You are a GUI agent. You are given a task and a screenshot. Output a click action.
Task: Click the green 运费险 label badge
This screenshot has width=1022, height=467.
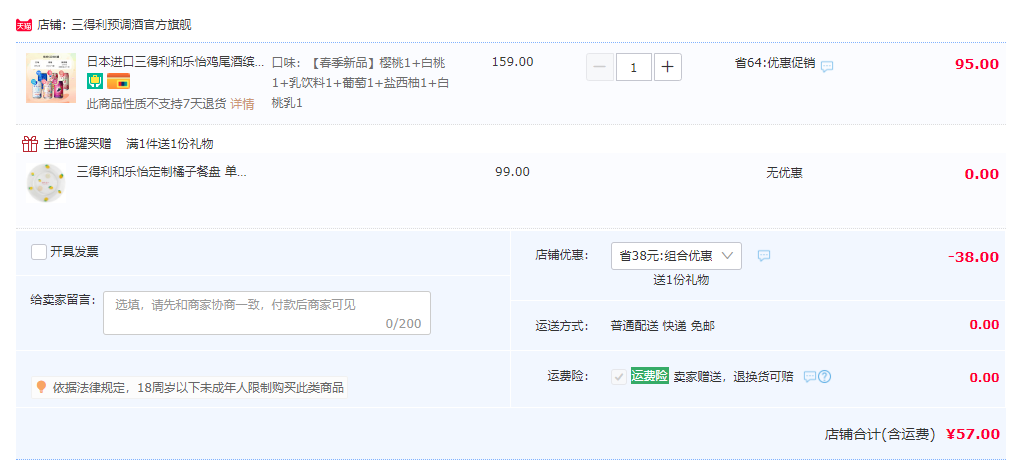point(649,376)
